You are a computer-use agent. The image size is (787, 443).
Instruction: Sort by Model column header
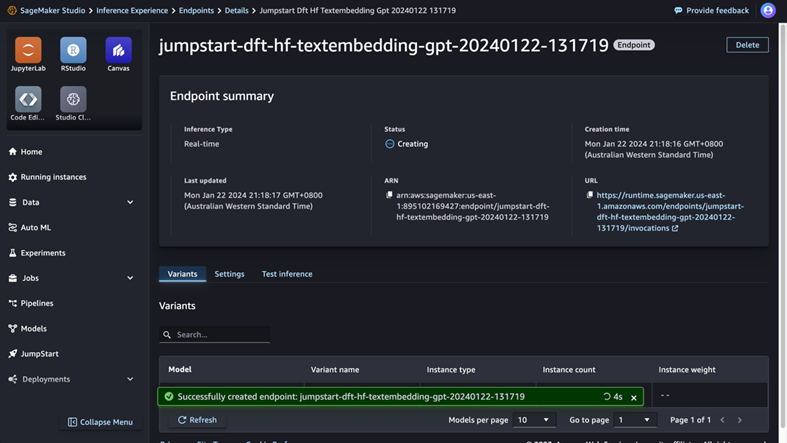pos(180,369)
